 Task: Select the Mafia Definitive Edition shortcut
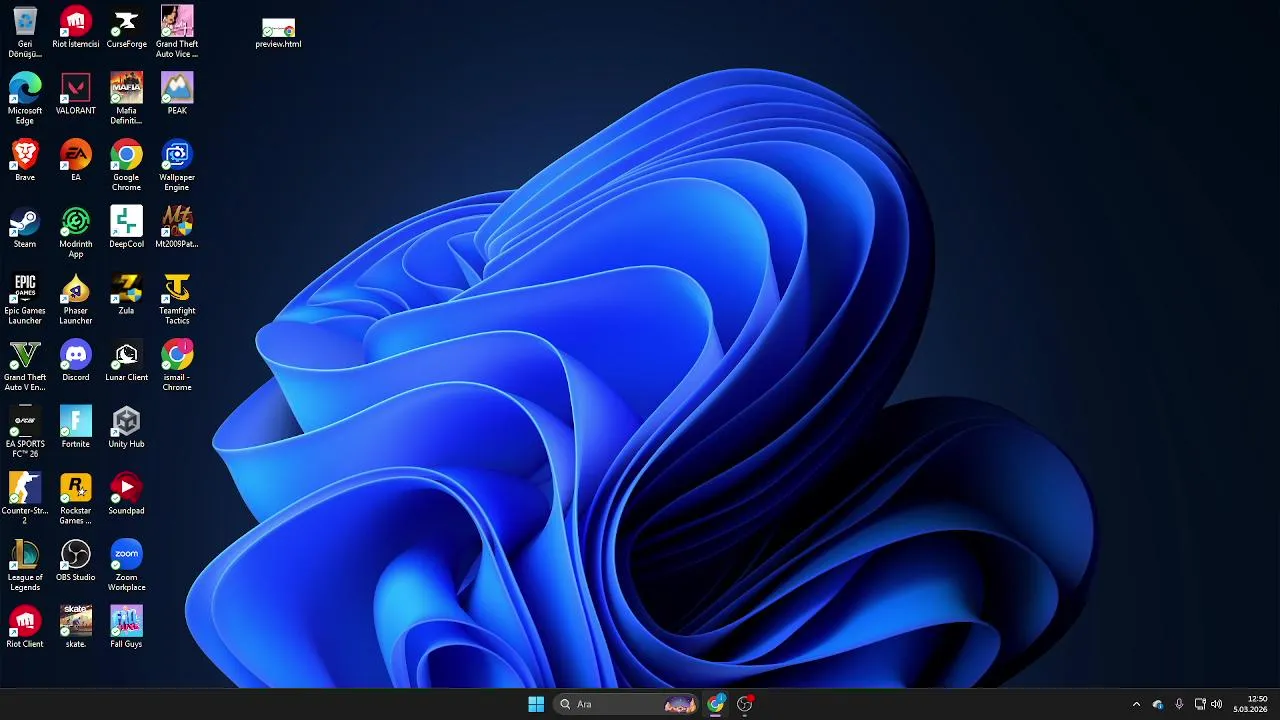coord(126,98)
